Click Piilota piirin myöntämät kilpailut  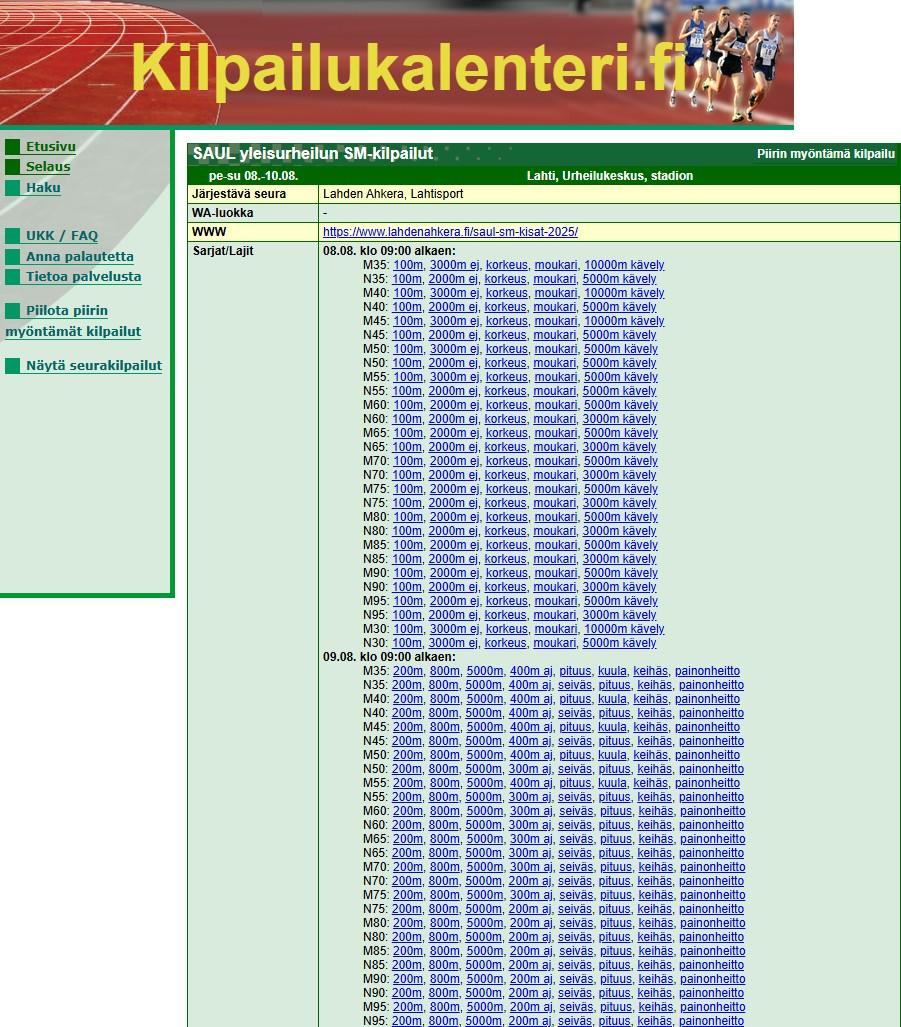(73, 321)
